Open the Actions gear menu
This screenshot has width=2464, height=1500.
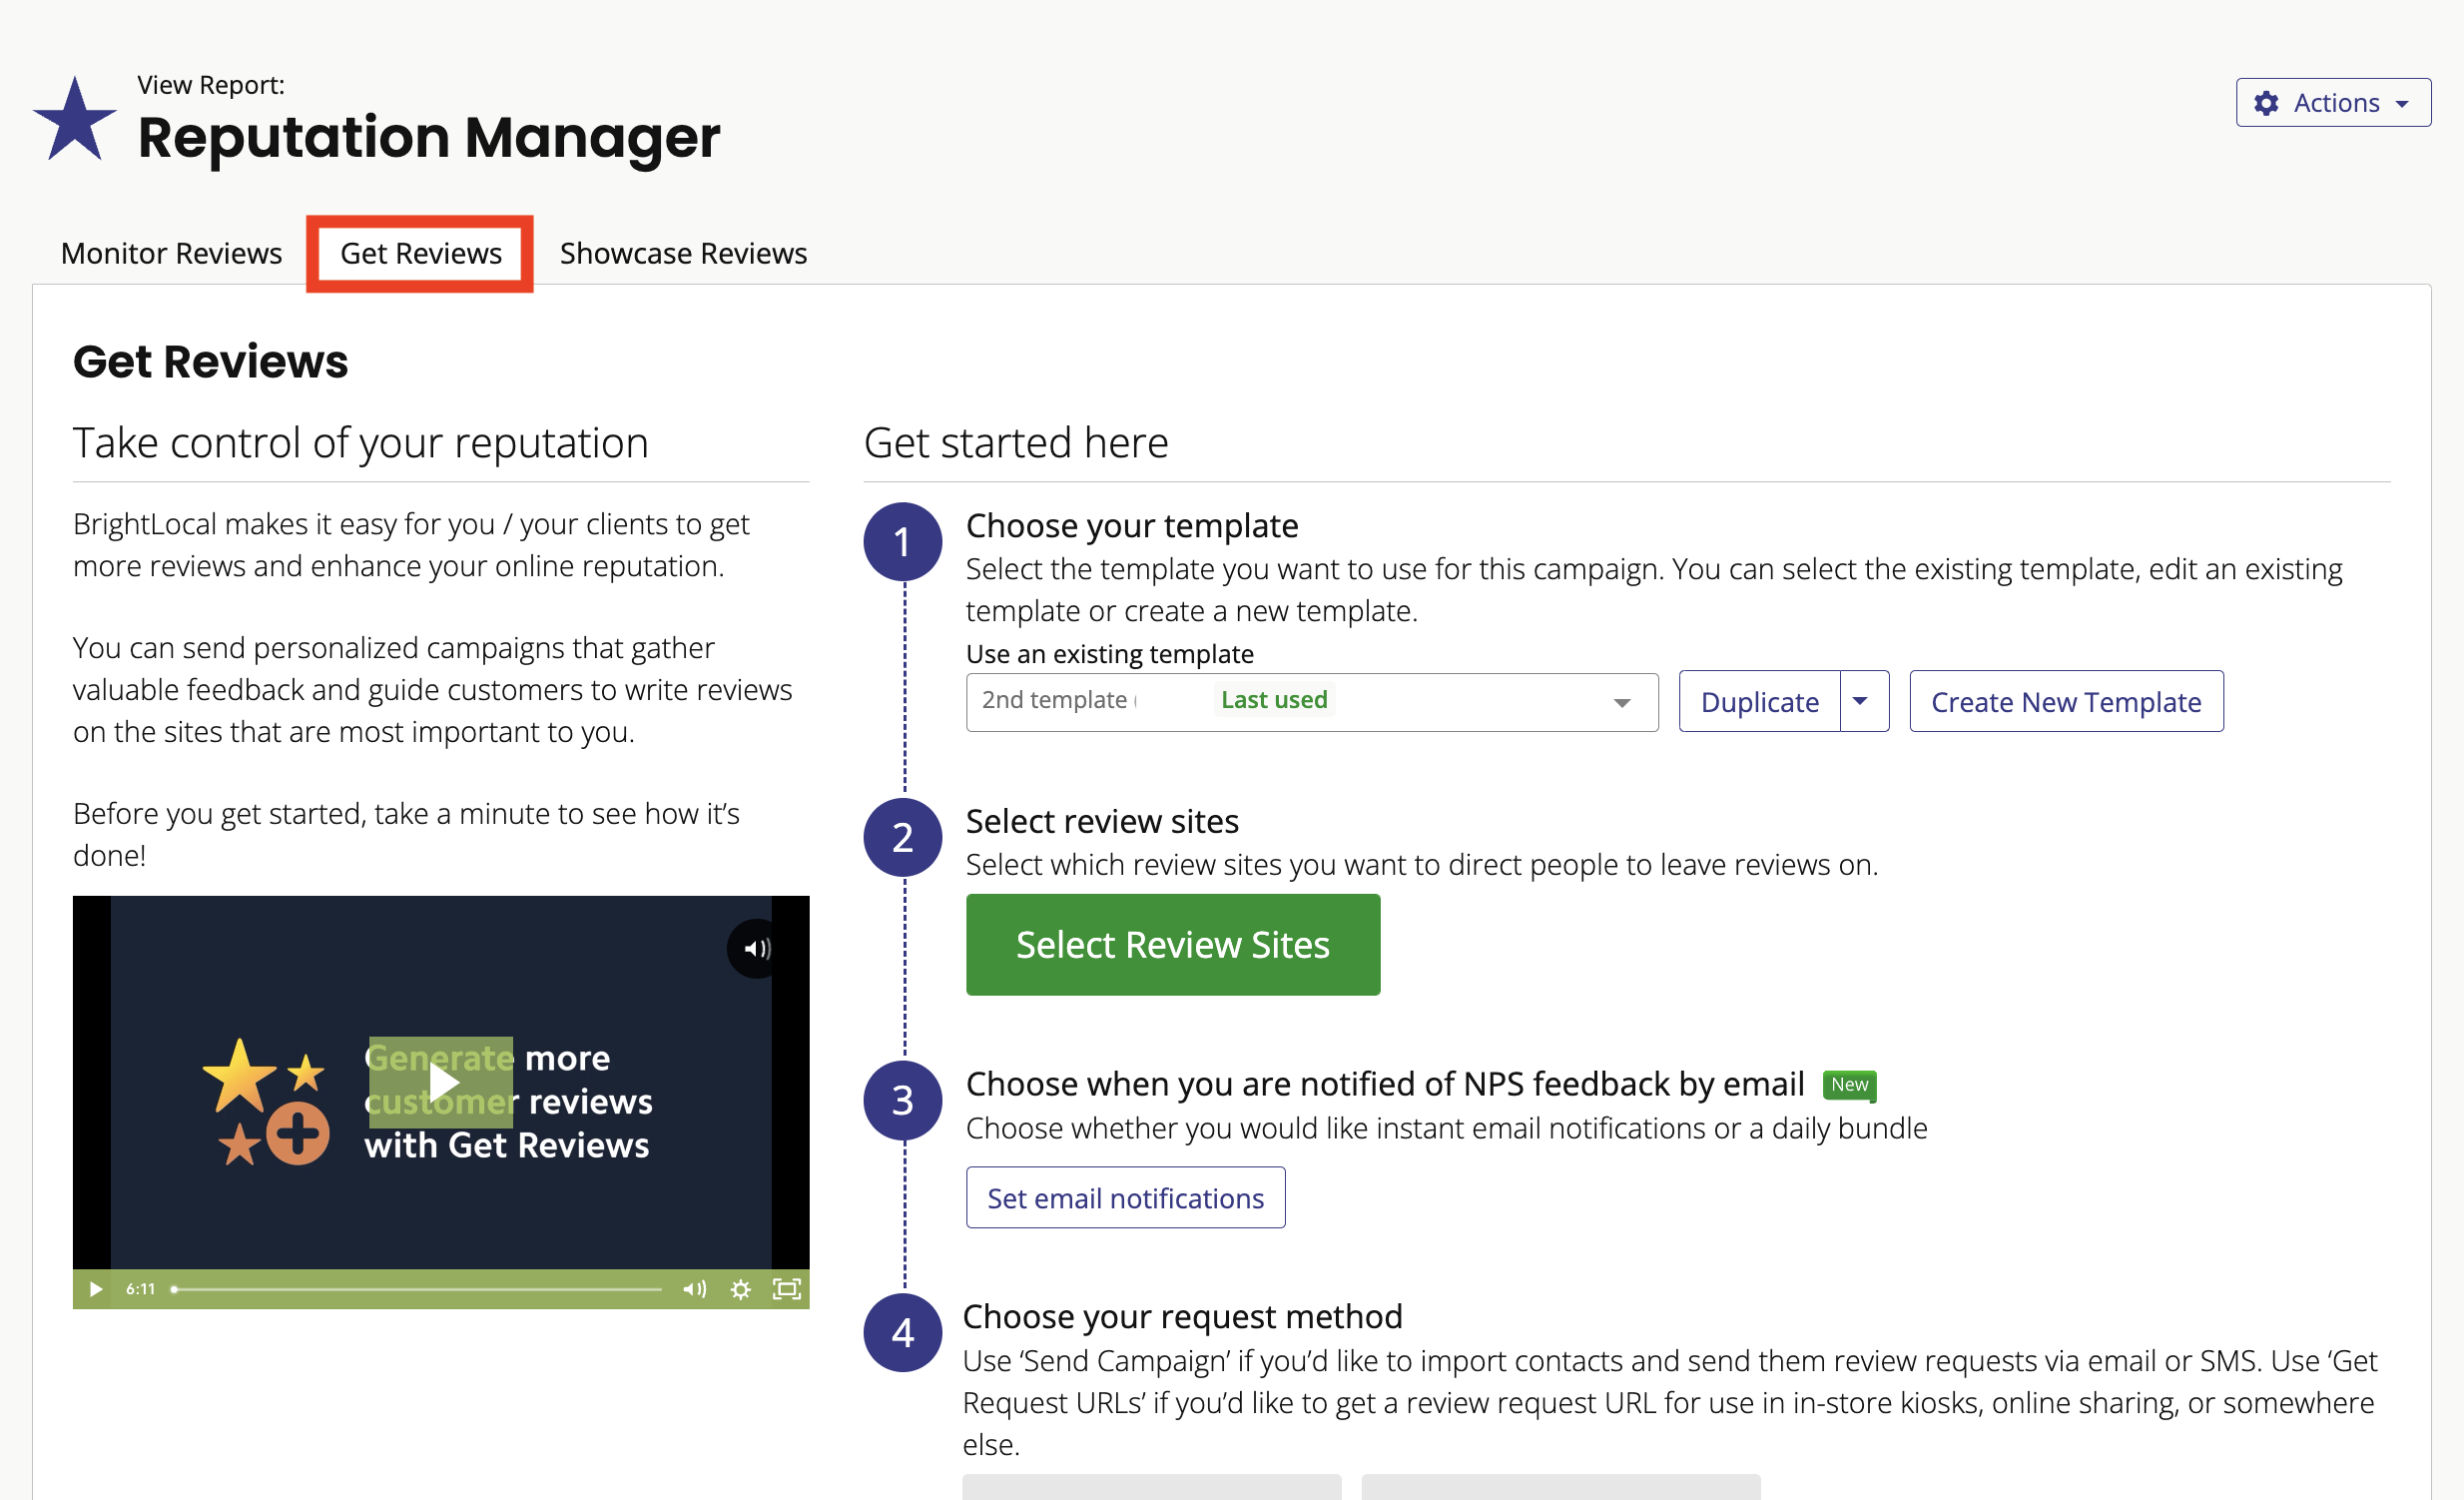[x=2332, y=103]
